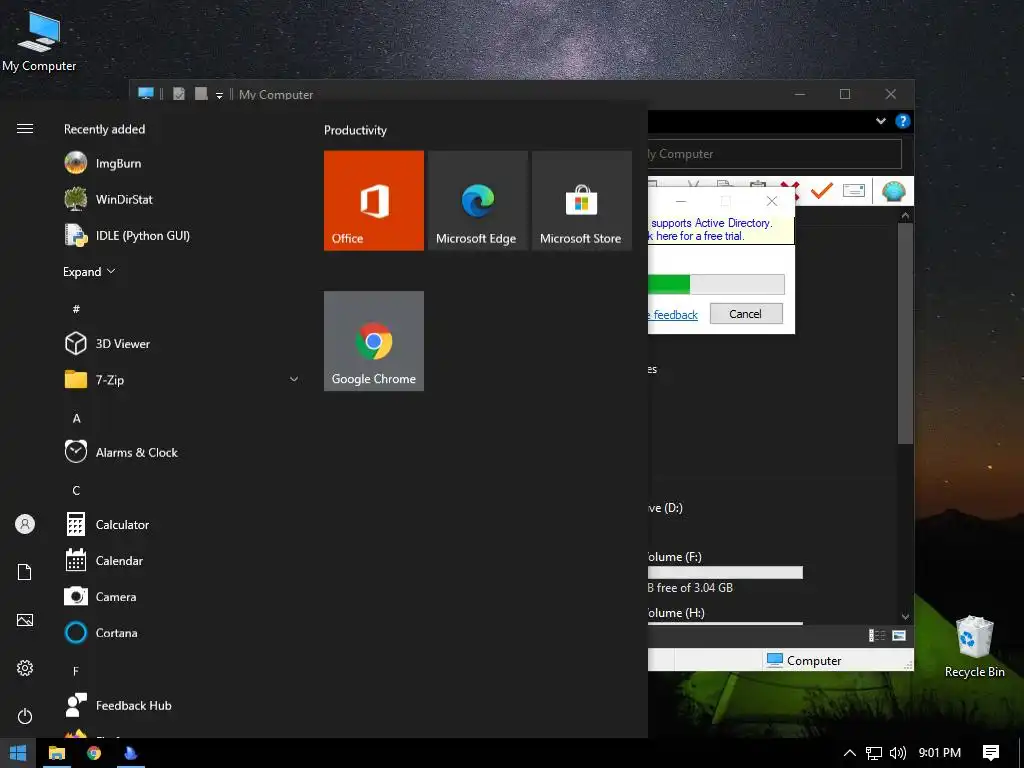This screenshot has height=768, width=1024.
Task: Open the Microsoft Store tile
Action: coord(581,200)
